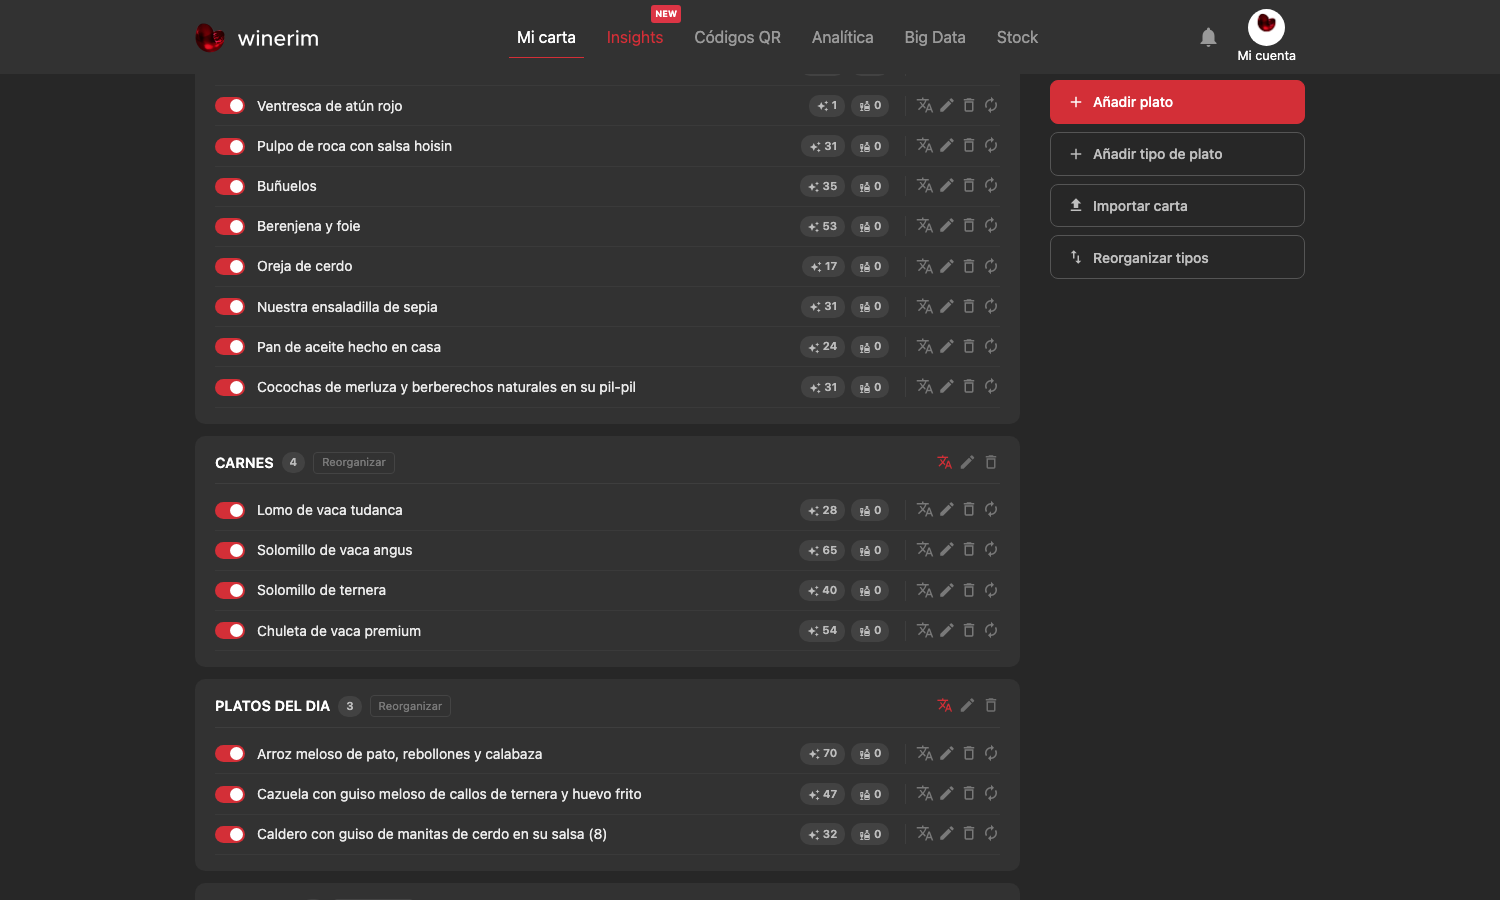Image resolution: width=1500 pixels, height=900 pixels.
Task: Disable Solomillo de vaca angus
Action: pyautogui.click(x=230, y=550)
